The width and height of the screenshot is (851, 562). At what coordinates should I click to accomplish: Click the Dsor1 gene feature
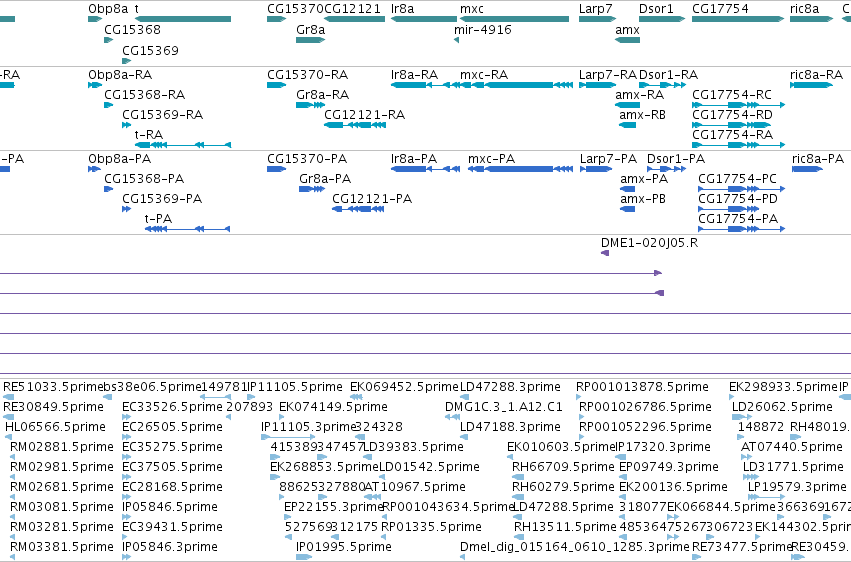coord(662,19)
